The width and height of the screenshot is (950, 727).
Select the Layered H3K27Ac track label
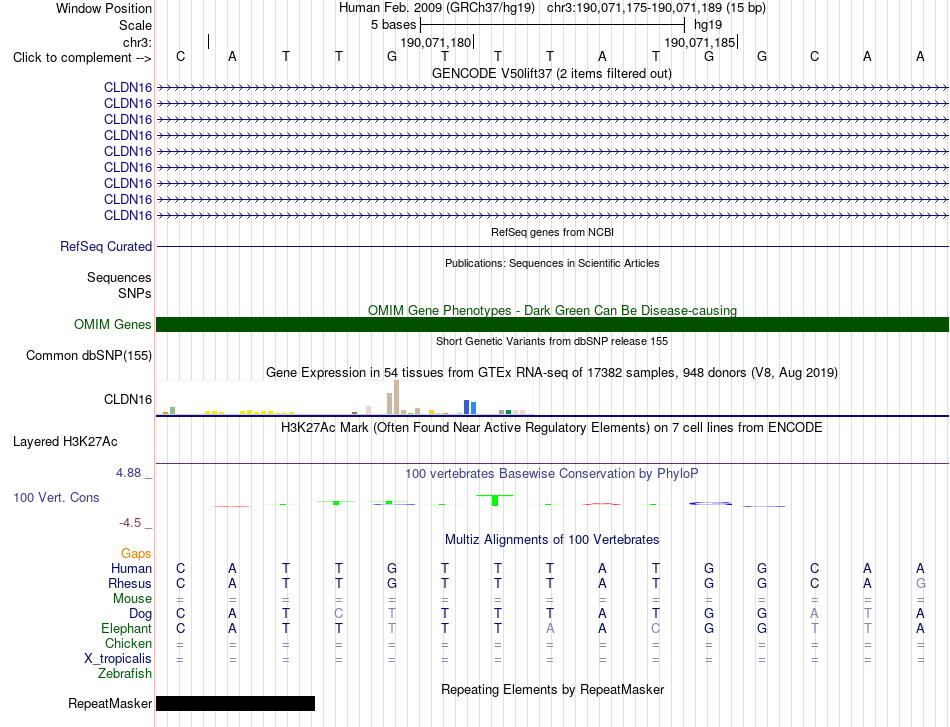click(65, 442)
